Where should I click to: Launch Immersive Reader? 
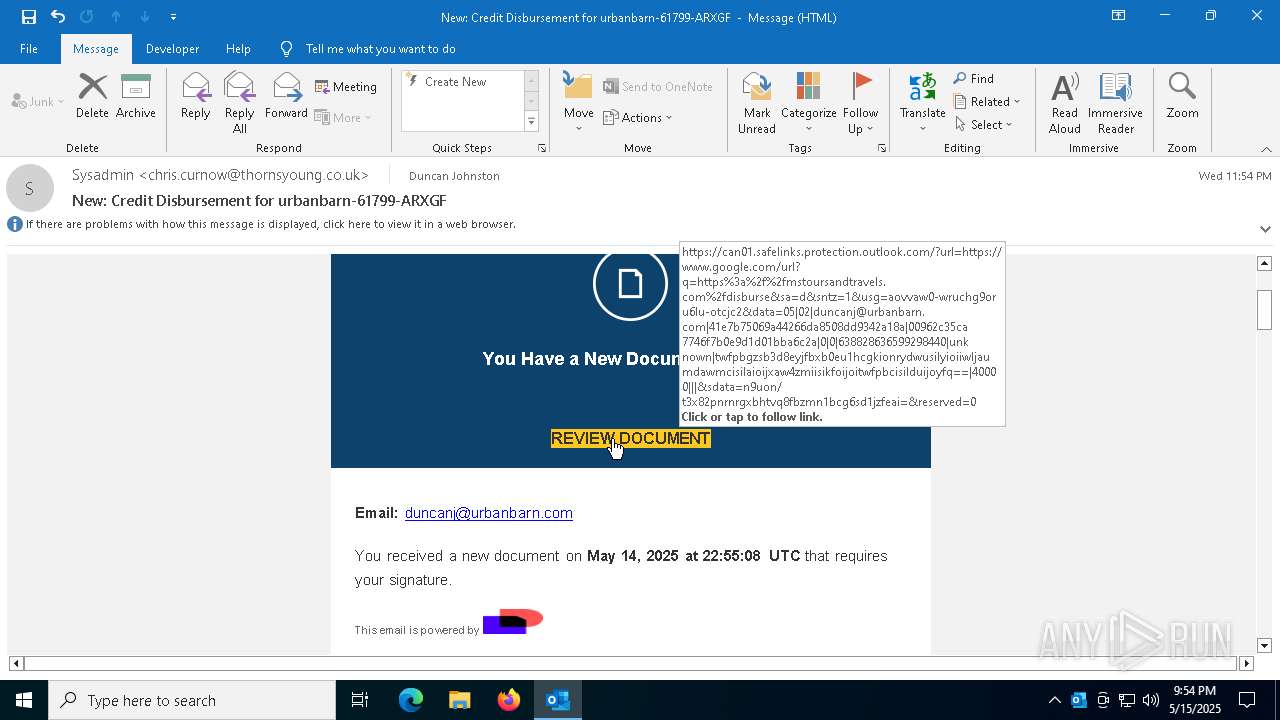click(1115, 103)
